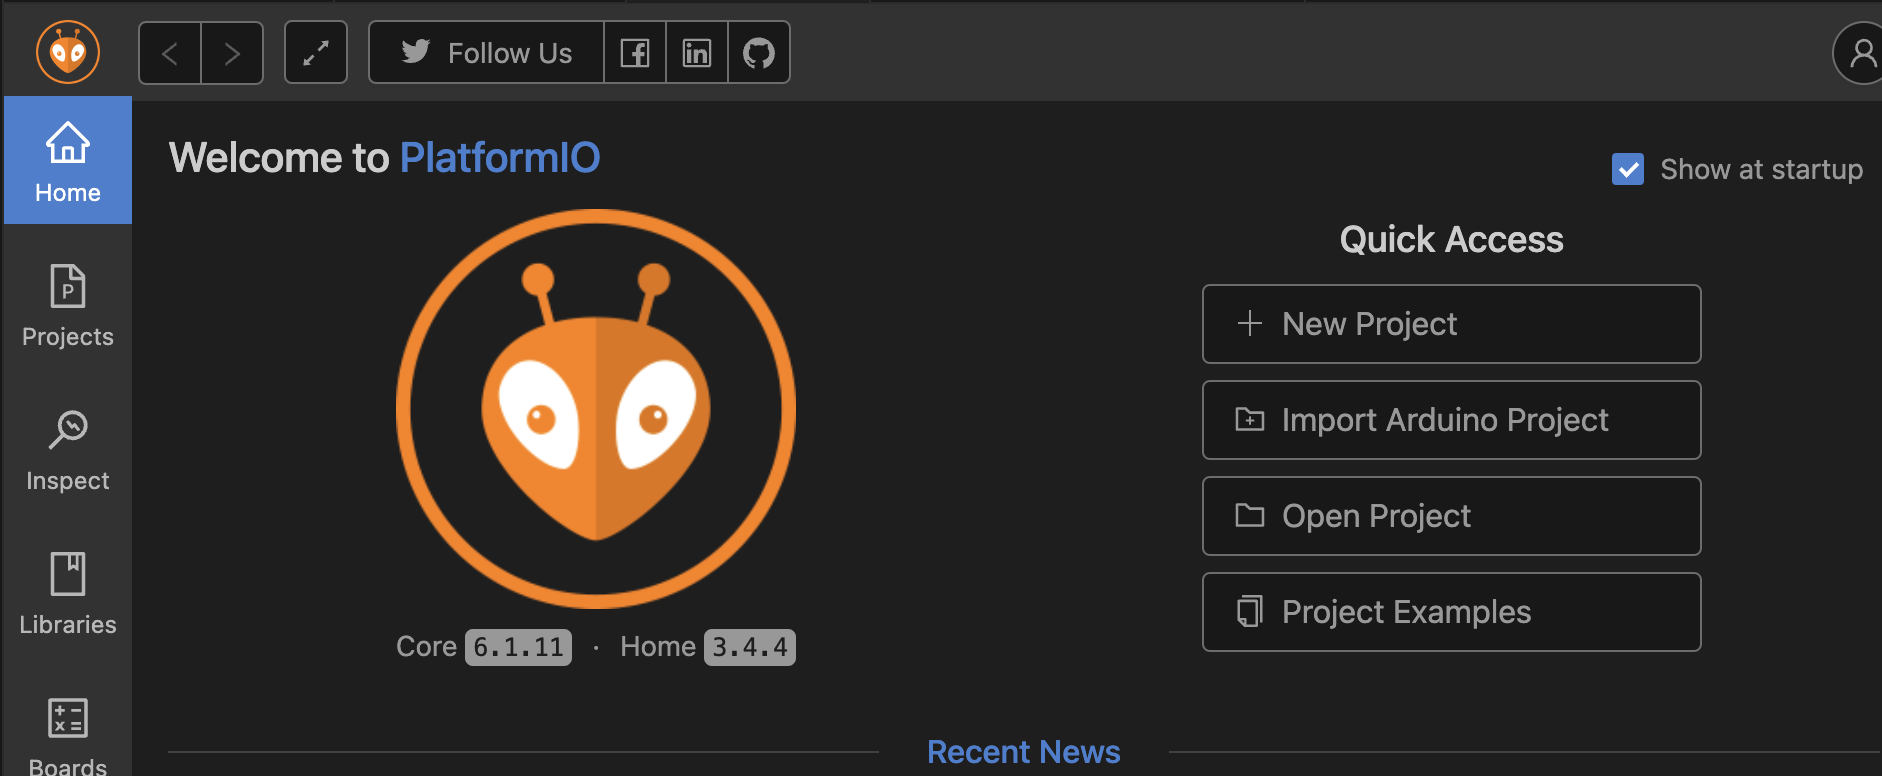Open the Libraries sidebar tab

[x=68, y=594]
